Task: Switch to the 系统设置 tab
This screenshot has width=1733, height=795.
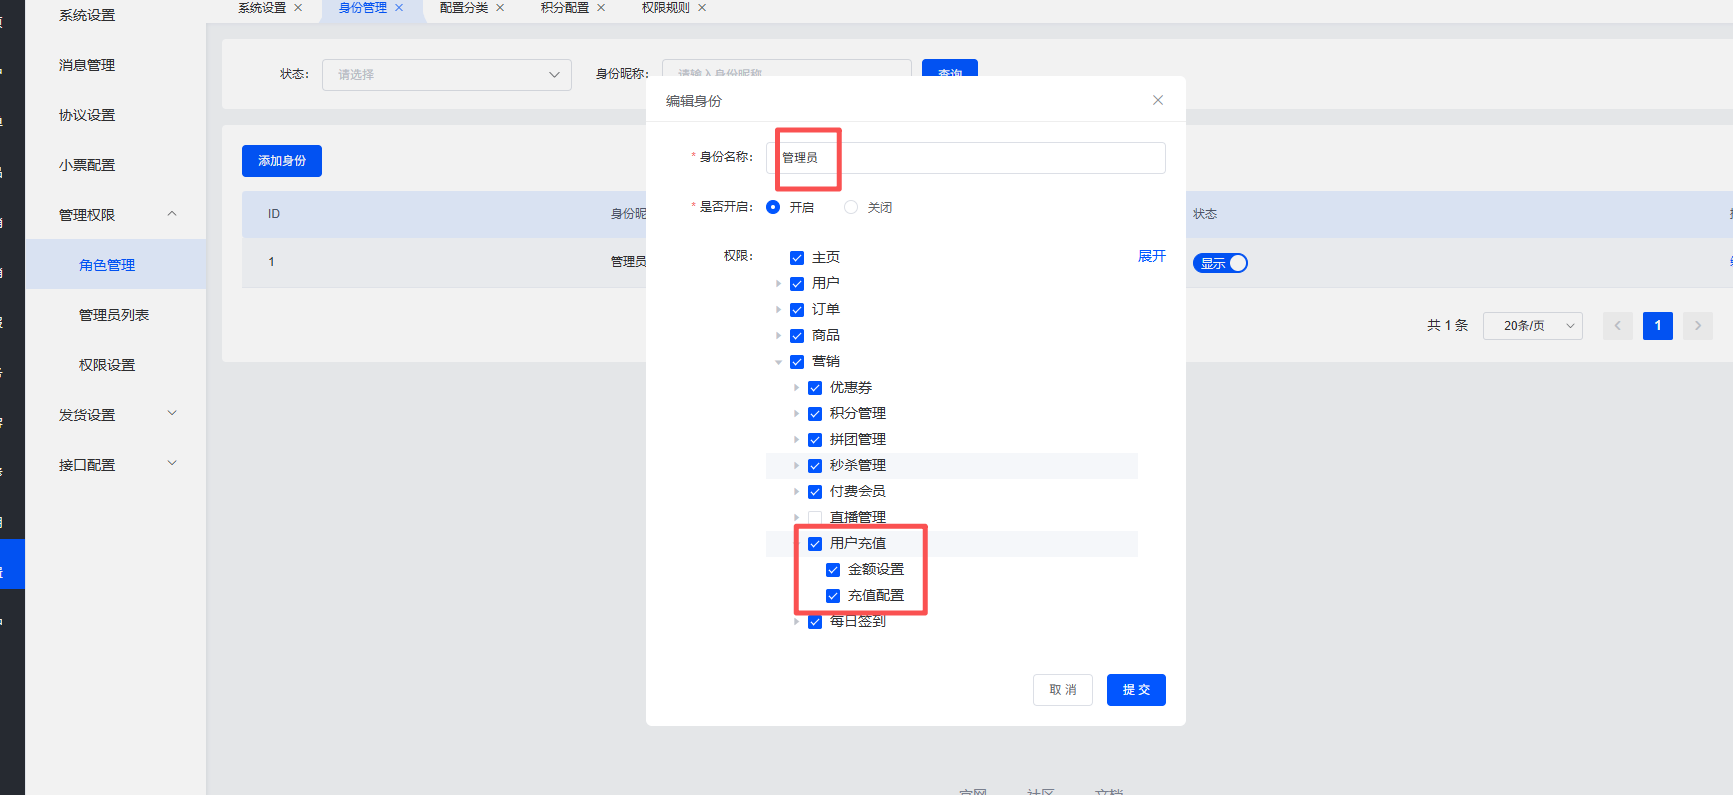Action: 262,8
